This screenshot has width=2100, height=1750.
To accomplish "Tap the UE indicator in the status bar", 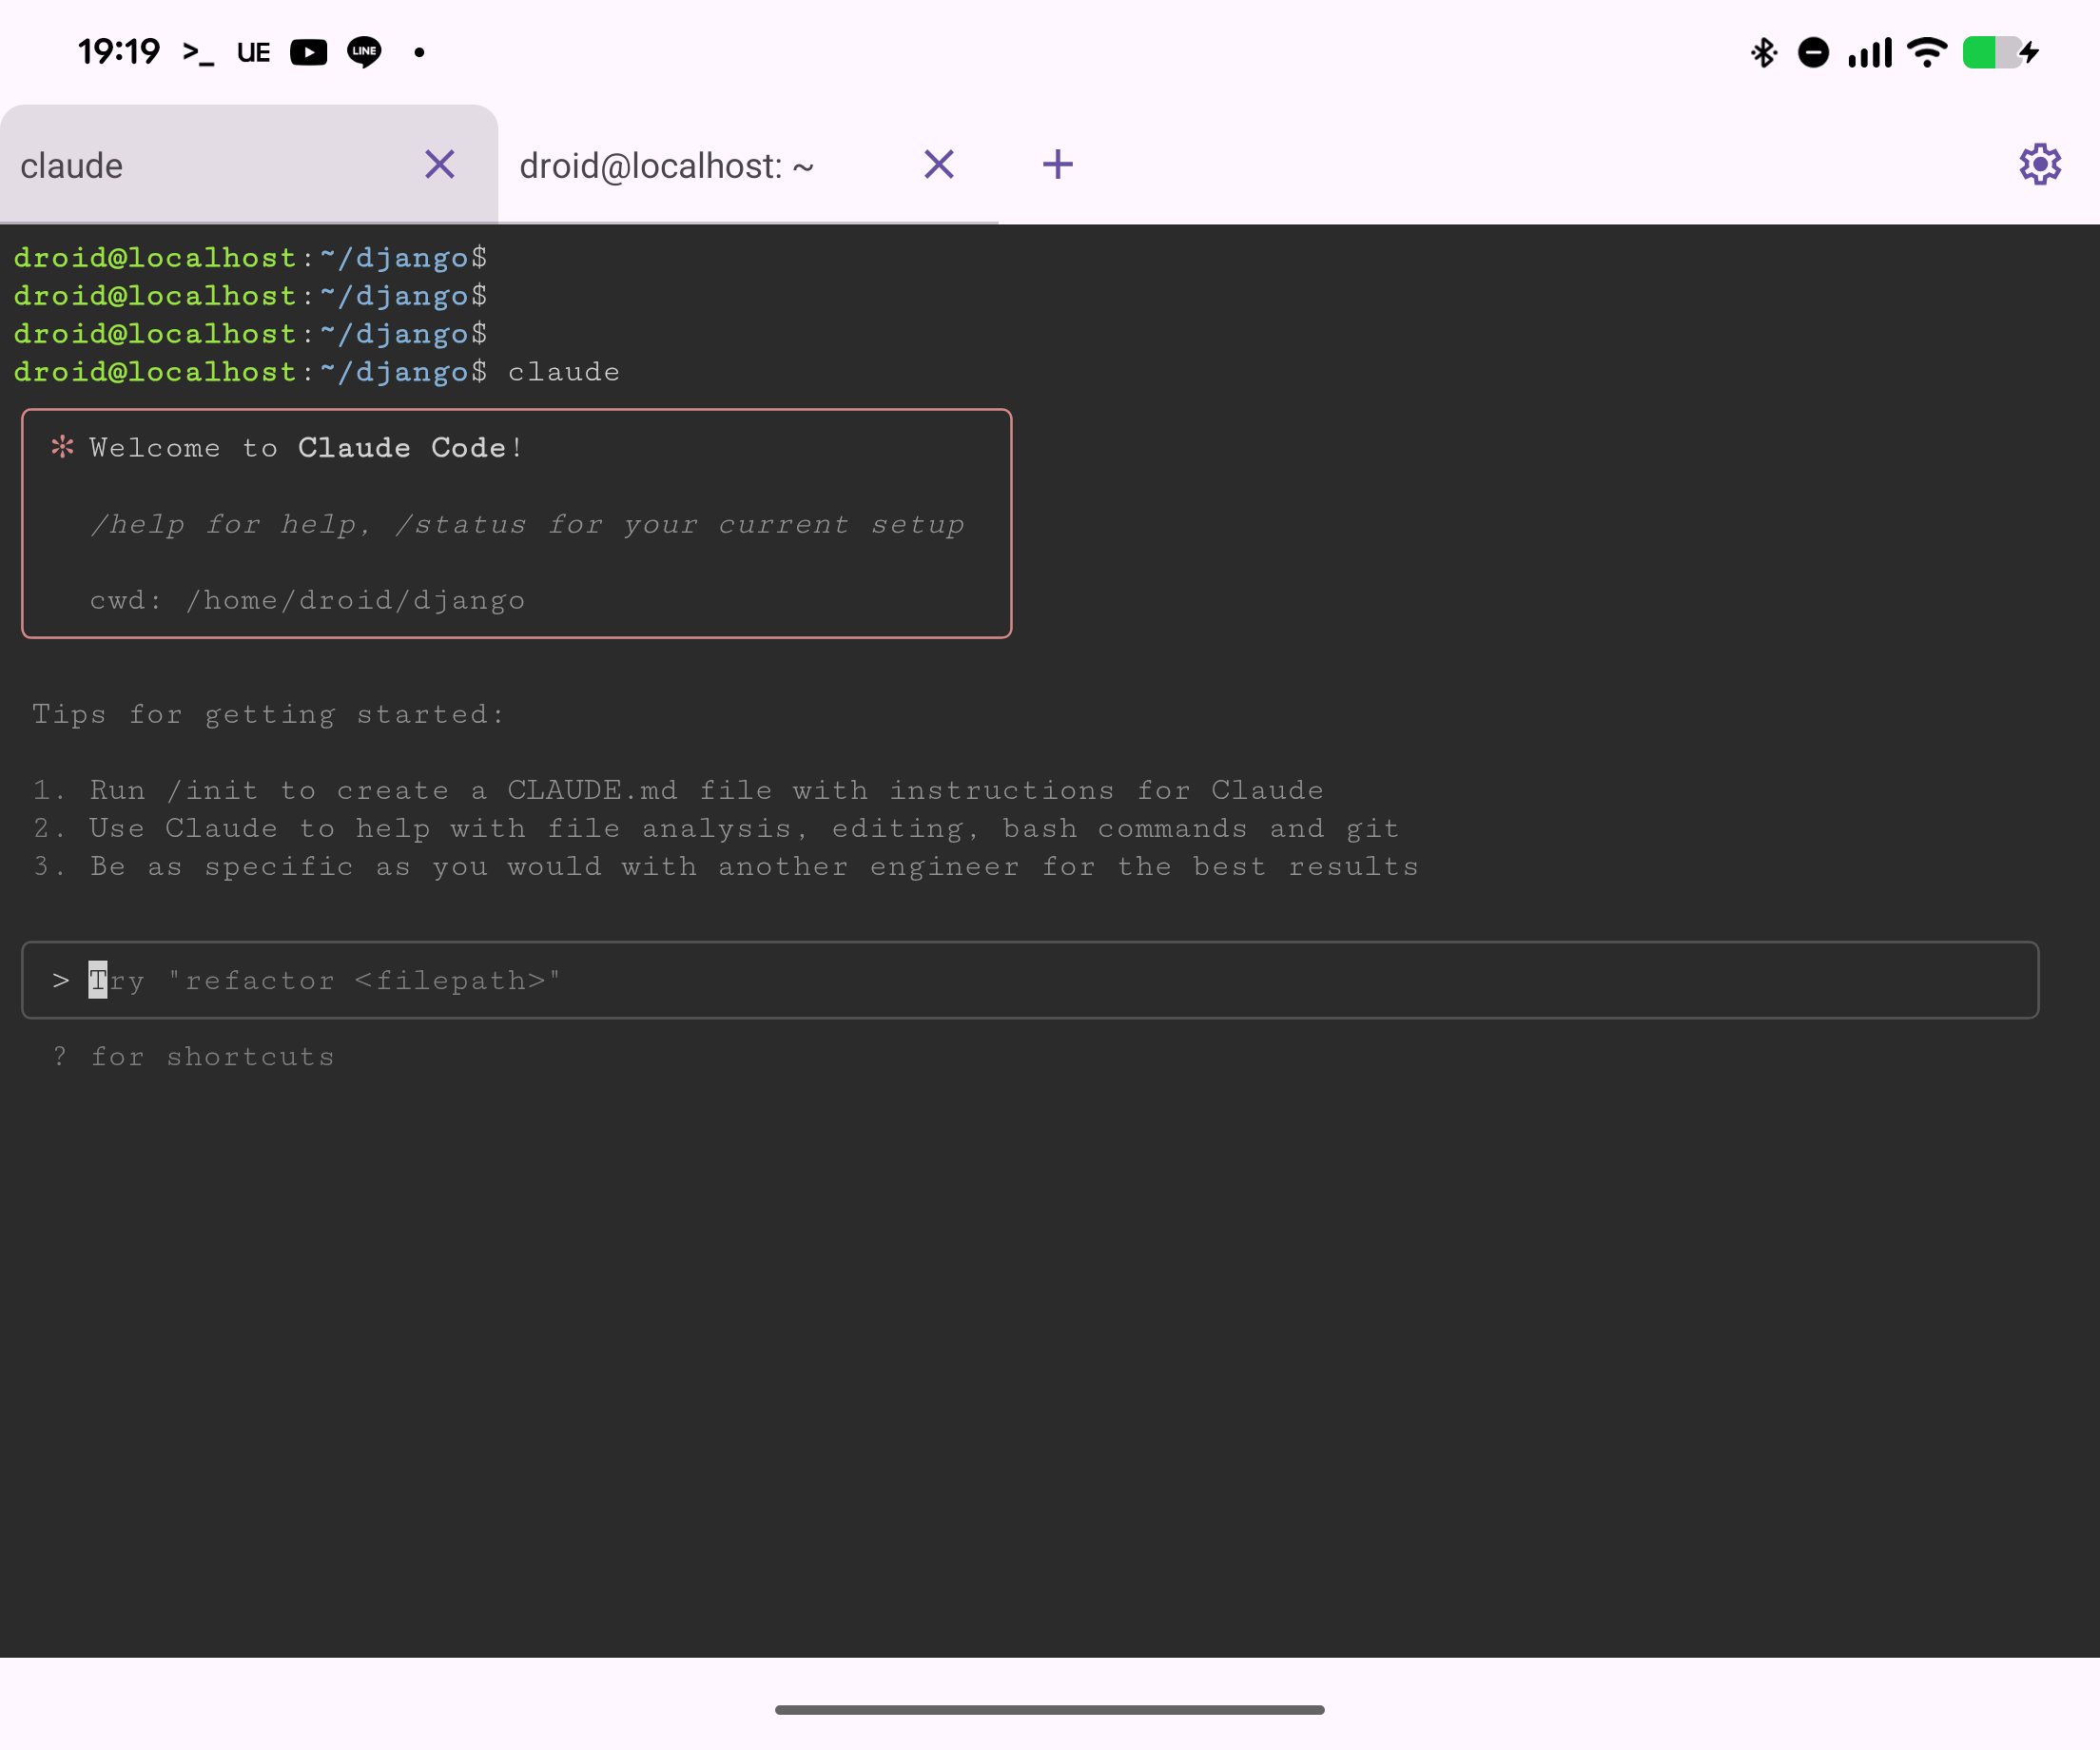I will [x=252, y=52].
